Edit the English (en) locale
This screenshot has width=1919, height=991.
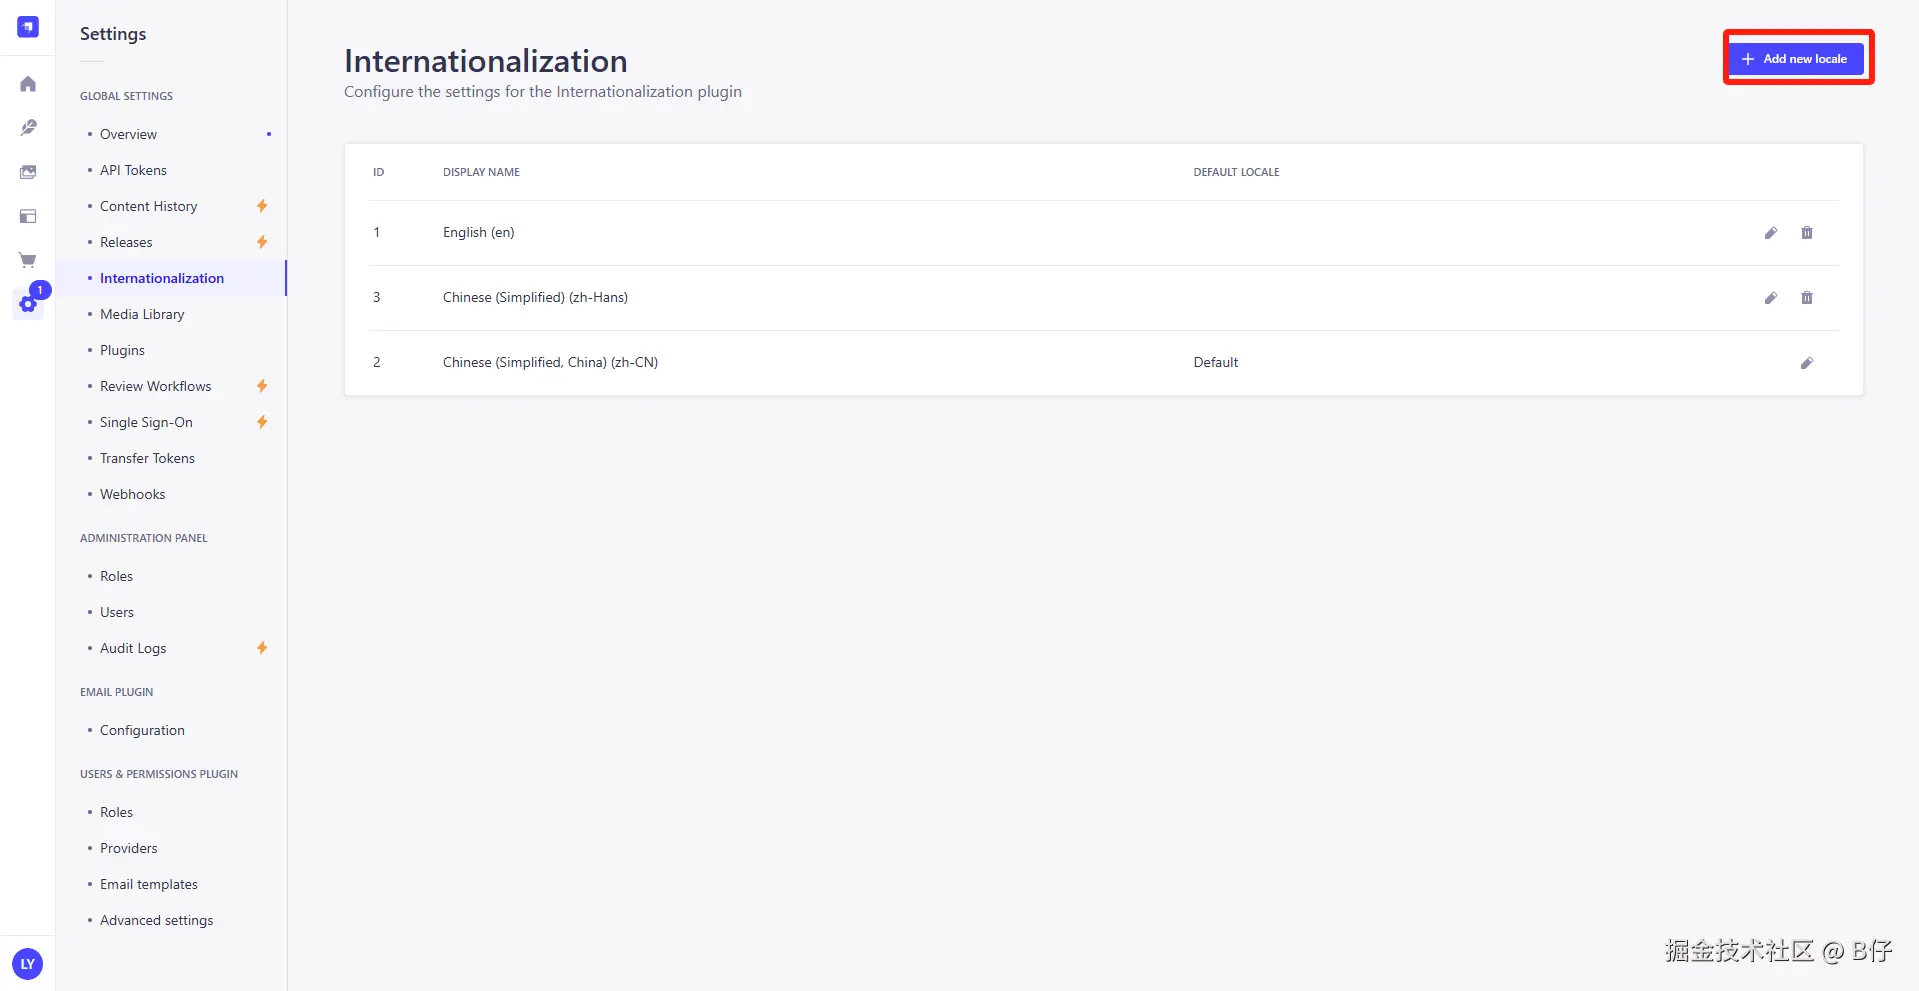[x=1770, y=233]
